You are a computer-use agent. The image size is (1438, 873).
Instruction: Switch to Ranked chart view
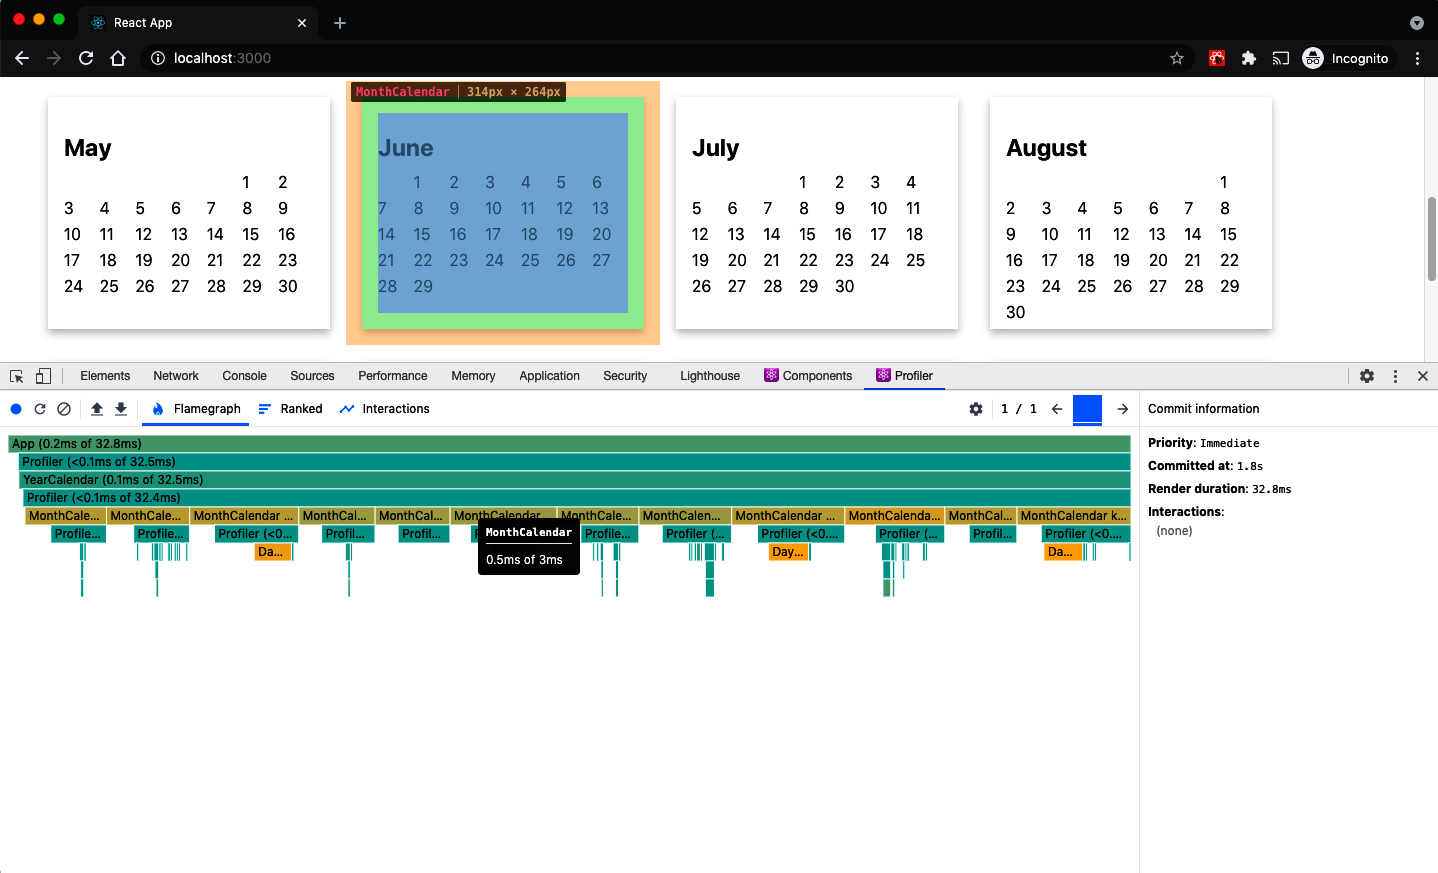(290, 409)
